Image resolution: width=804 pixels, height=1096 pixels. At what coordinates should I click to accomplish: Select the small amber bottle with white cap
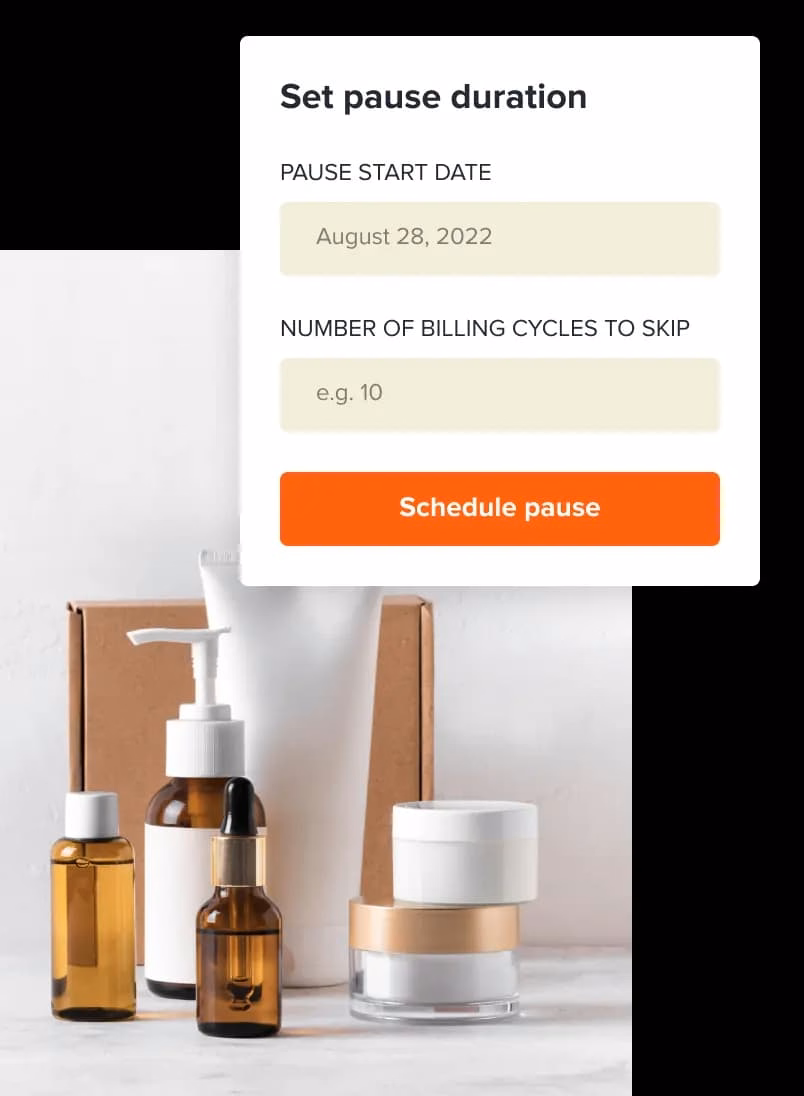(93, 905)
